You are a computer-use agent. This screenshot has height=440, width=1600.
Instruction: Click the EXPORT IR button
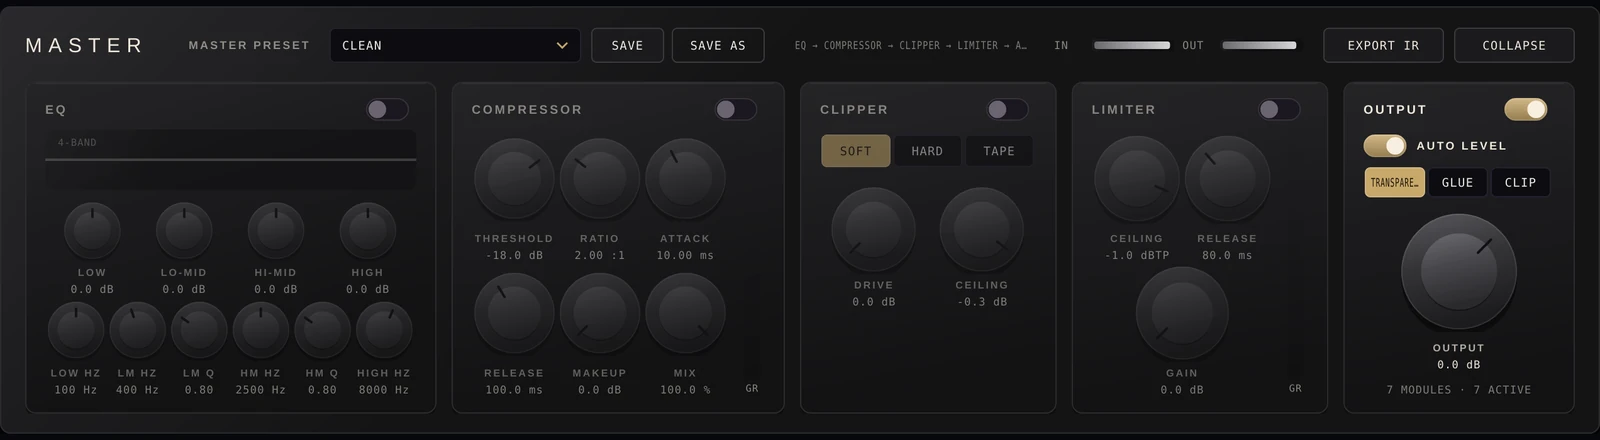coord(1383,45)
